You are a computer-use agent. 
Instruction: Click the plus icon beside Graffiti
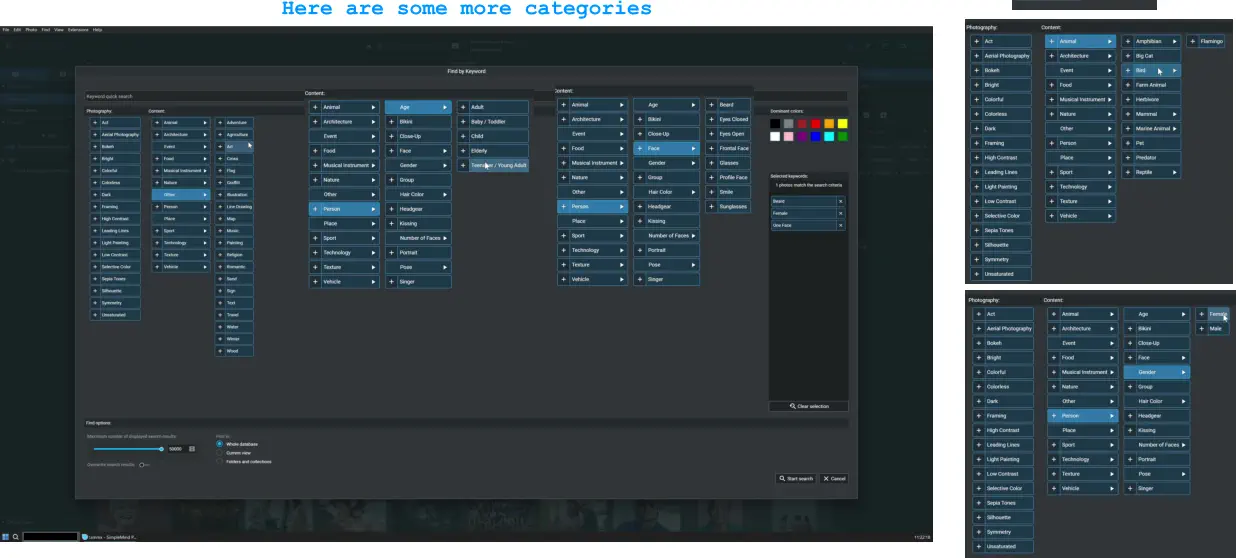click(x=220, y=183)
